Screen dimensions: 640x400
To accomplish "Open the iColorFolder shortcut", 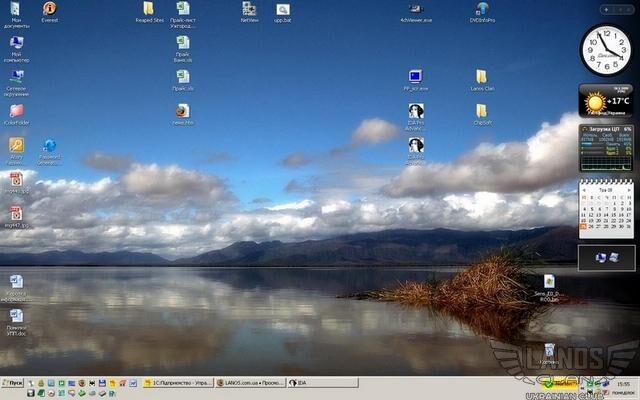I will coord(16,111).
